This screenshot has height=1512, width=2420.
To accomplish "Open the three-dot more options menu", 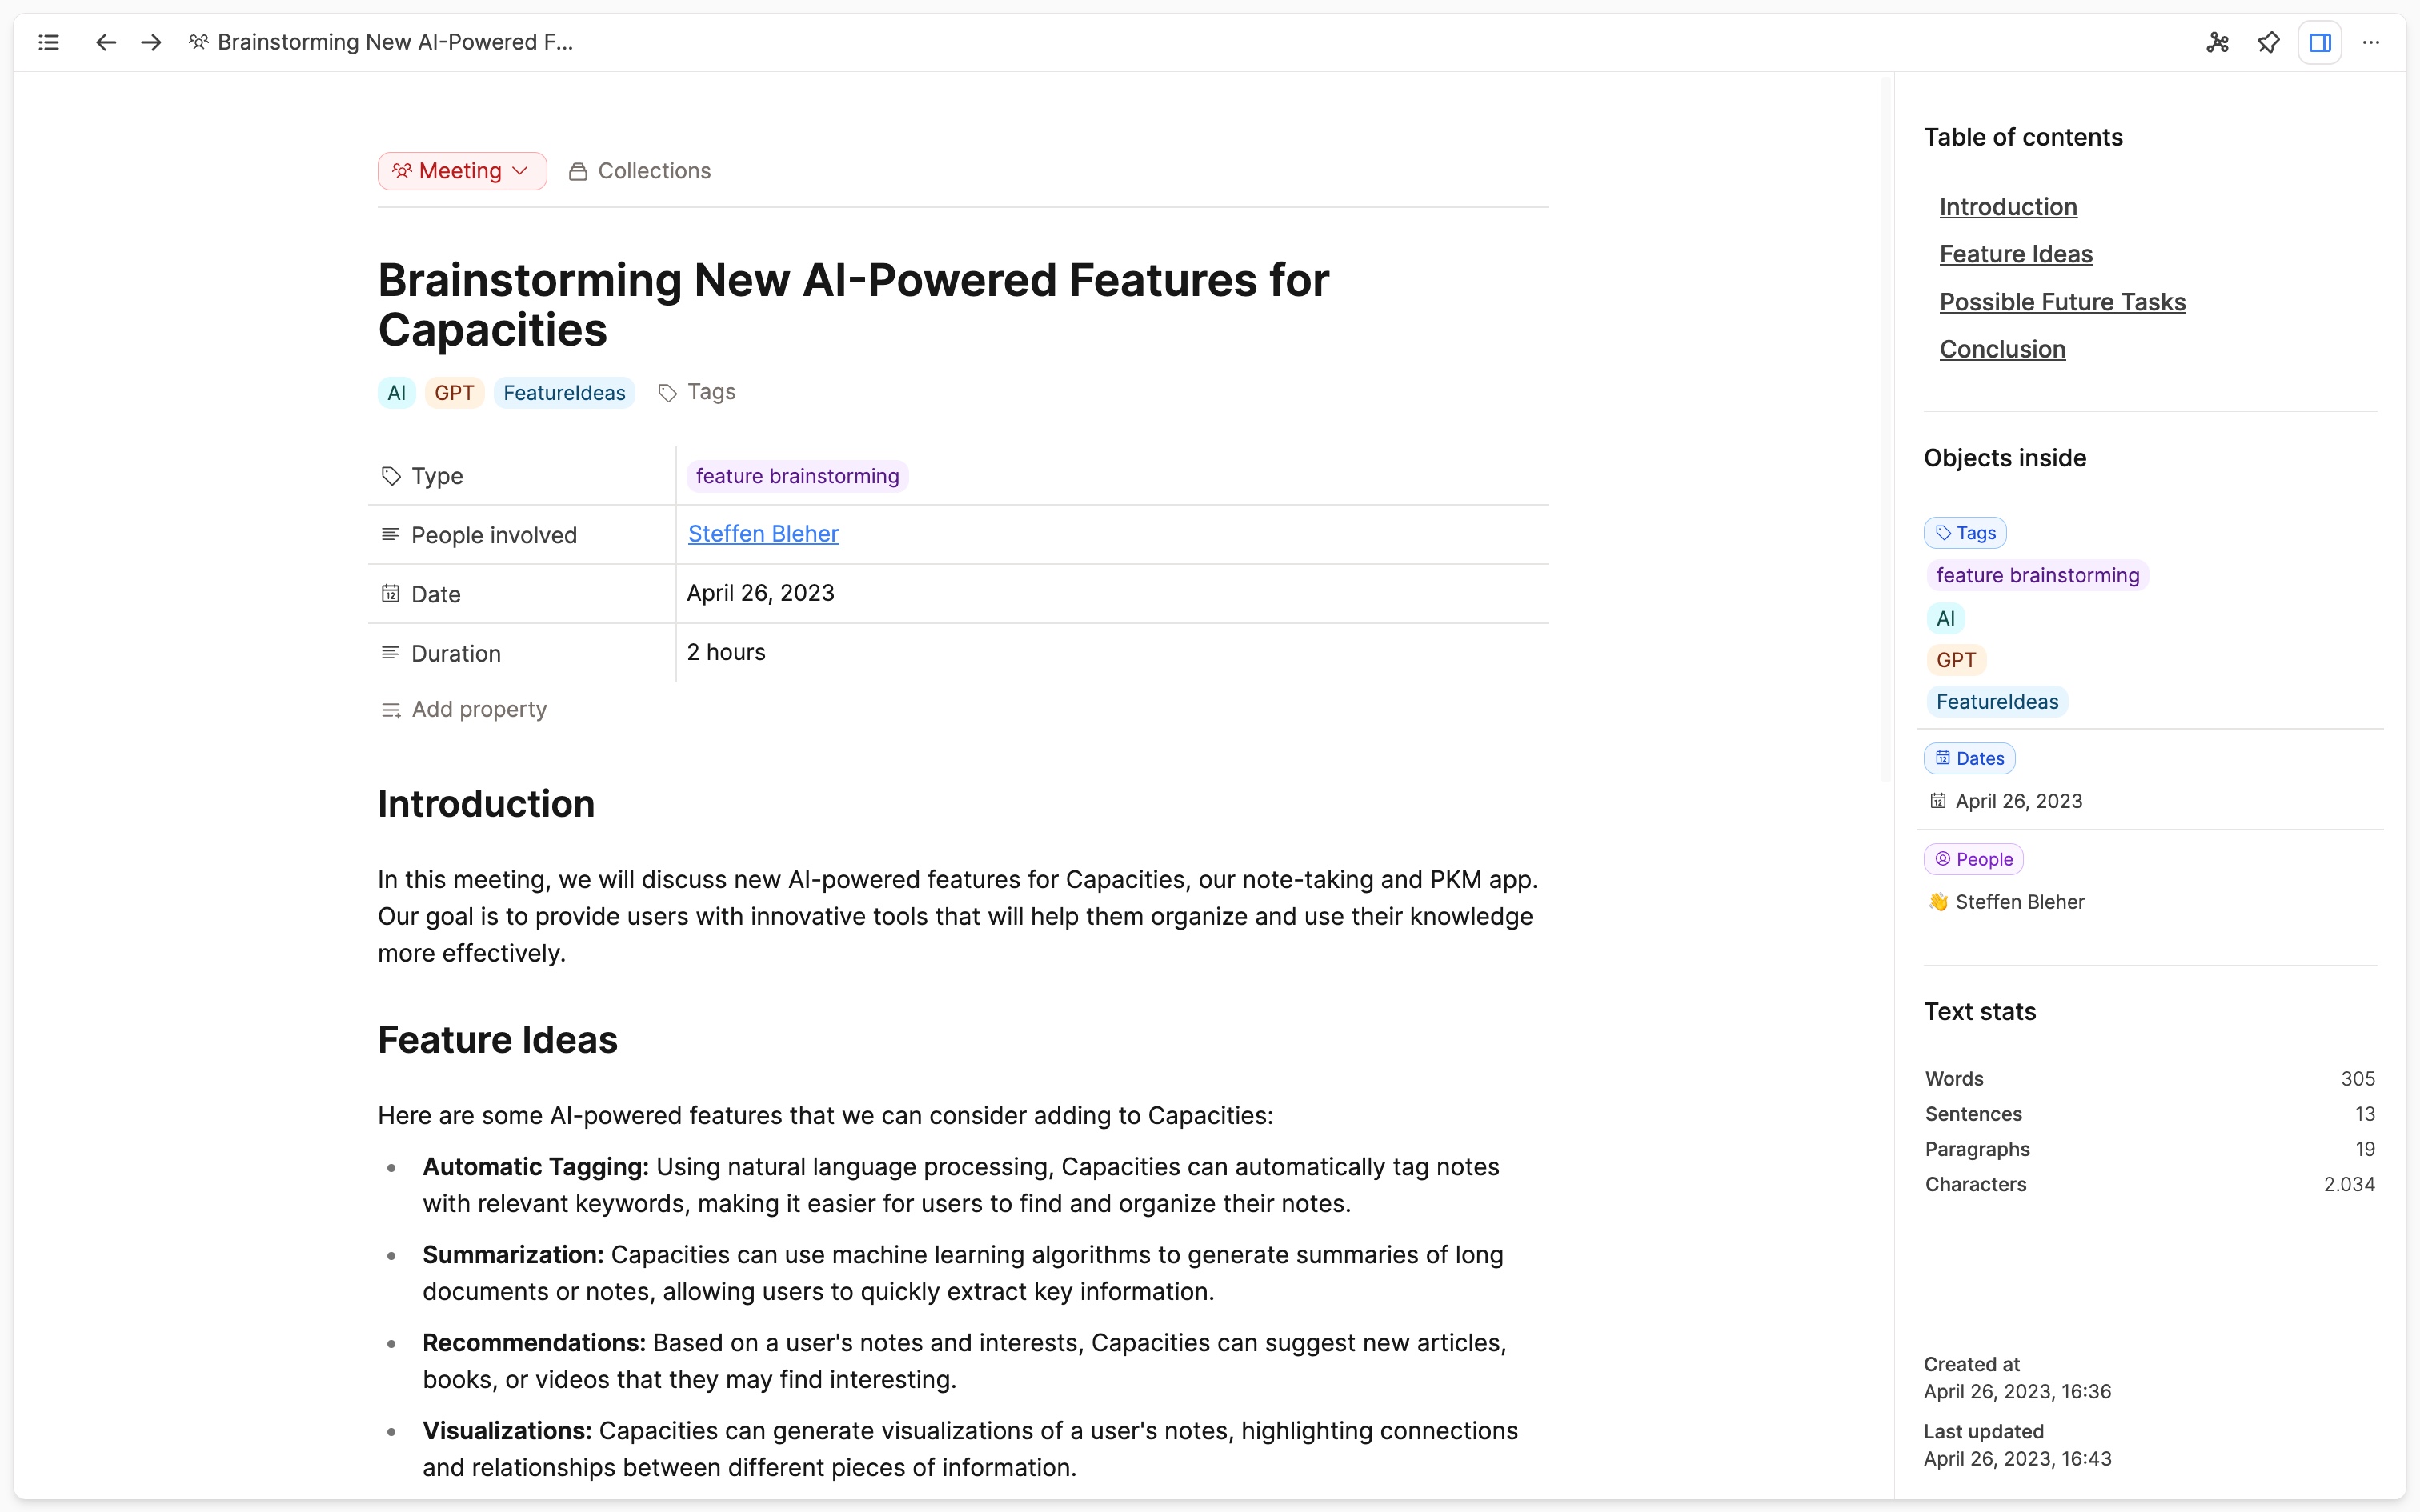I will pos(2371,42).
